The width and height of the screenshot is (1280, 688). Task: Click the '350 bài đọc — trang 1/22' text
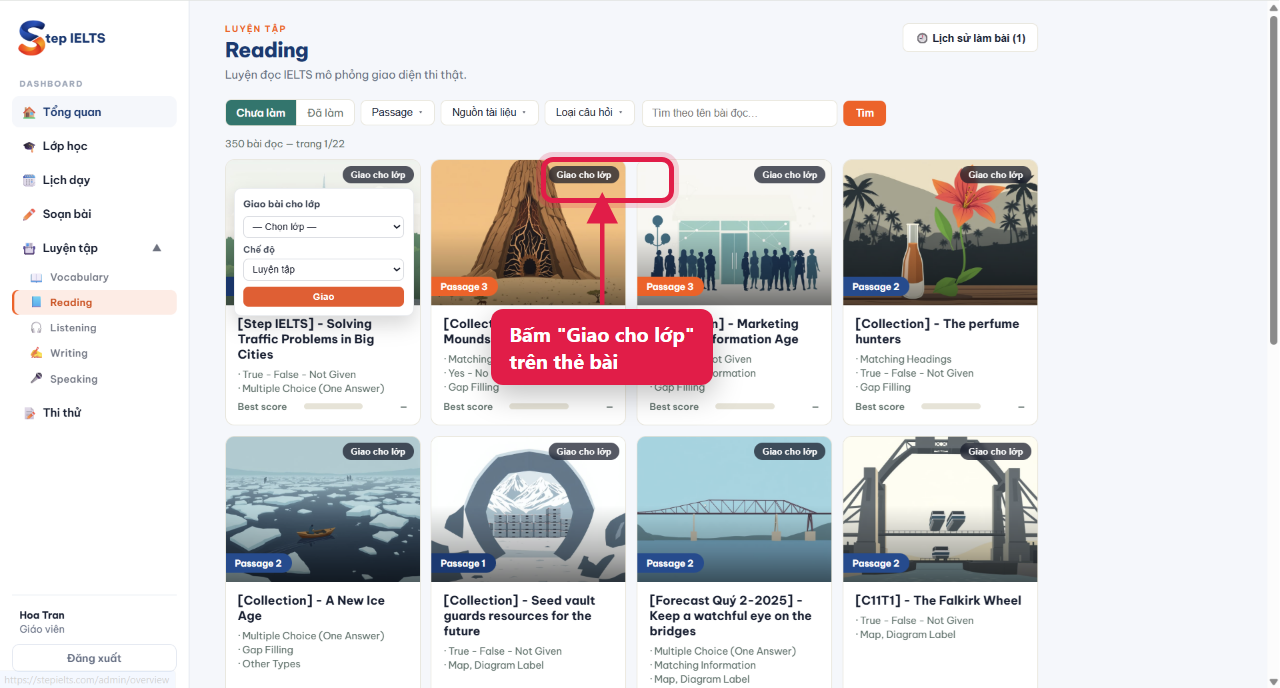click(x=285, y=144)
